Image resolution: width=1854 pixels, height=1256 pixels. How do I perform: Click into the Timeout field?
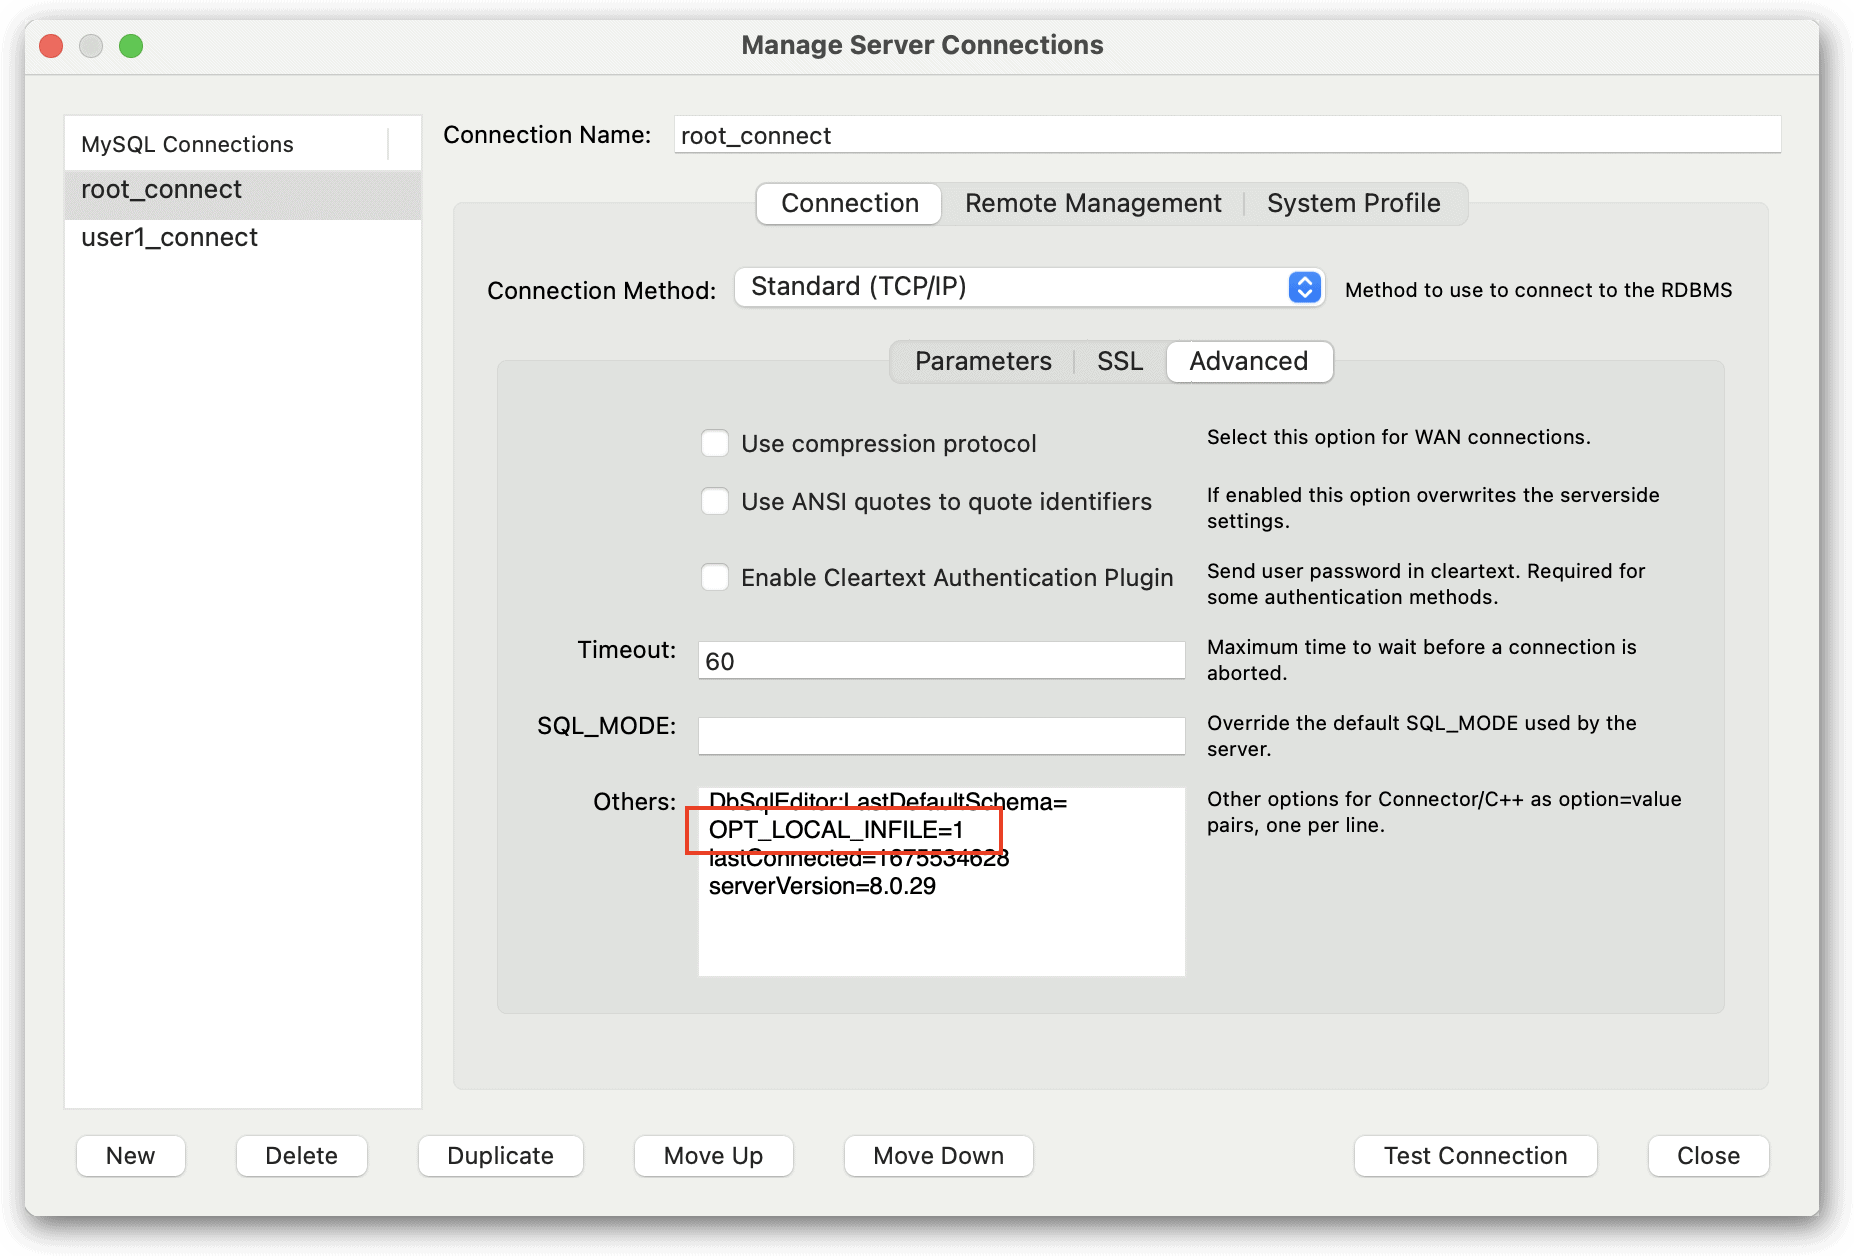click(941, 661)
